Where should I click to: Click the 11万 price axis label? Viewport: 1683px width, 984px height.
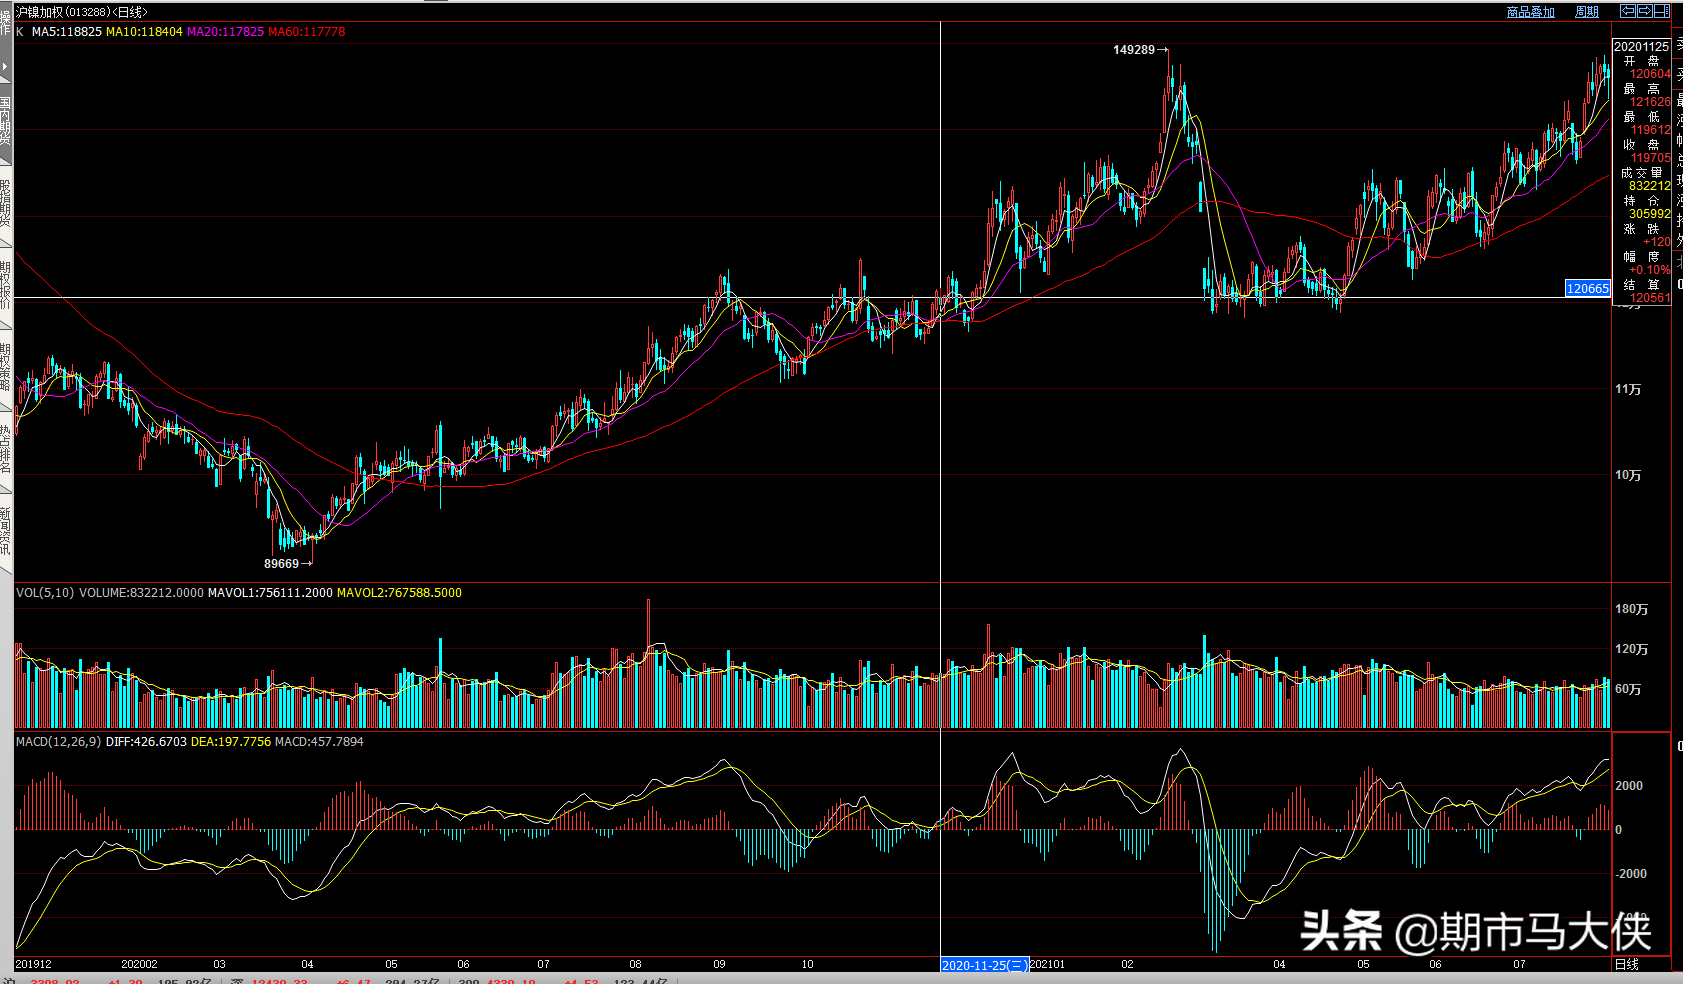[x=1628, y=390]
